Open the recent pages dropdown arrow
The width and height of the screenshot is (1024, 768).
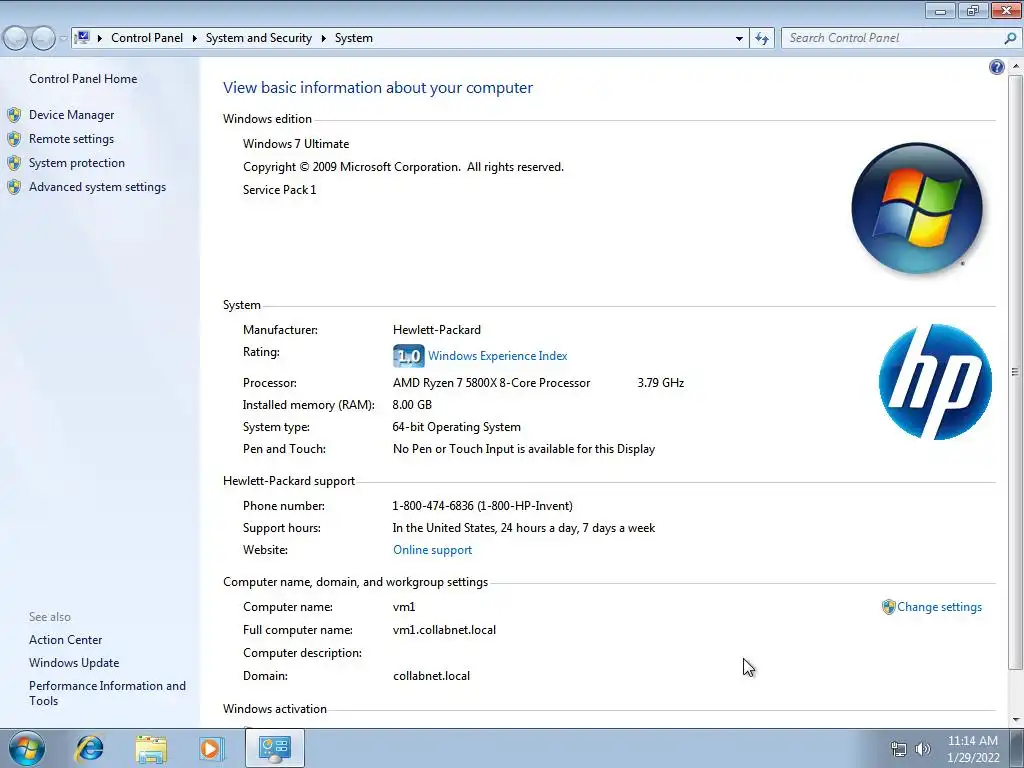pyautogui.click(x=63, y=39)
